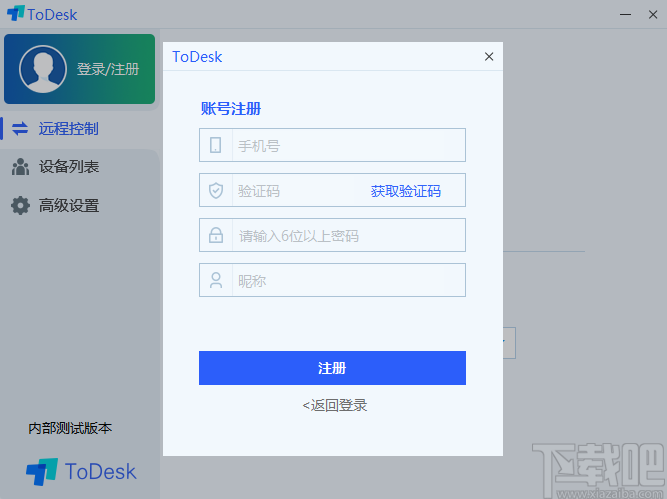Open the 设备列表 sidebar tab
Viewport: 667px width, 499px height.
click(x=69, y=166)
